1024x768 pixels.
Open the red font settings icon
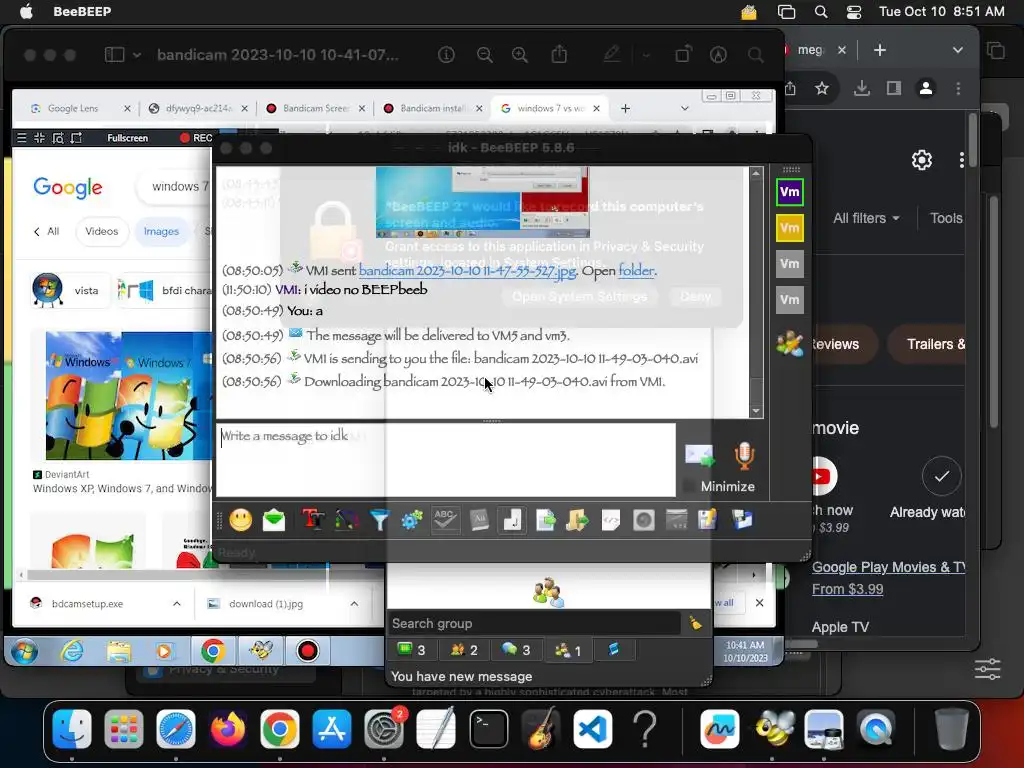point(313,520)
